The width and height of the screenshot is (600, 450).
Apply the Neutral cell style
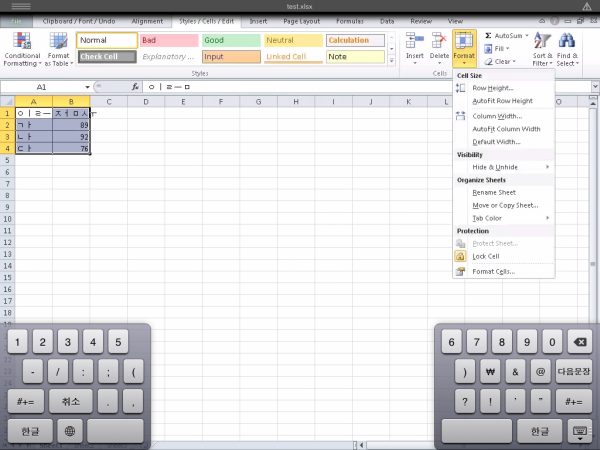point(293,40)
